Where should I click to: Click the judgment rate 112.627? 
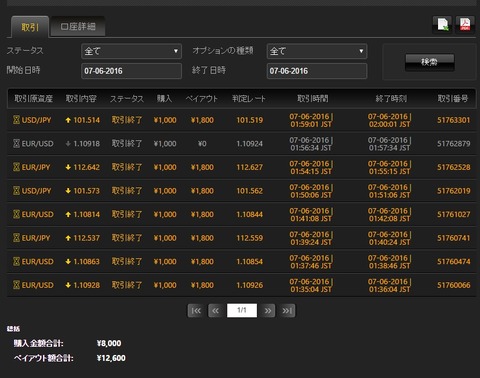(x=250, y=167)
